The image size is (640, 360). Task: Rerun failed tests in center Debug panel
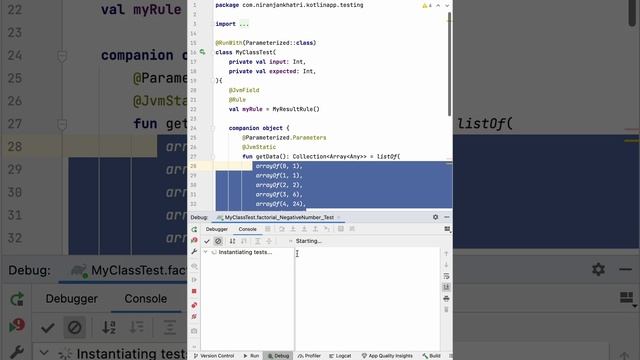[x=194, y=240]
